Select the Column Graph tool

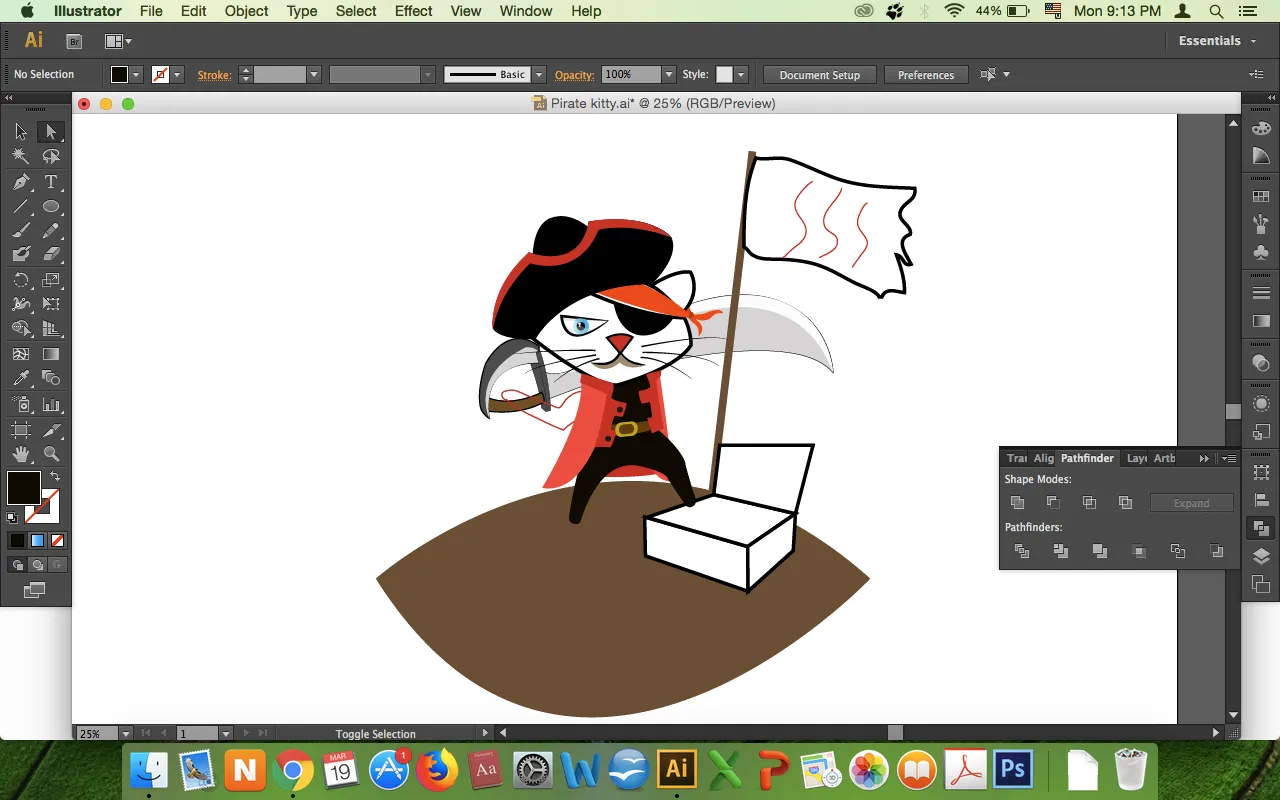[x=51, y=405]
